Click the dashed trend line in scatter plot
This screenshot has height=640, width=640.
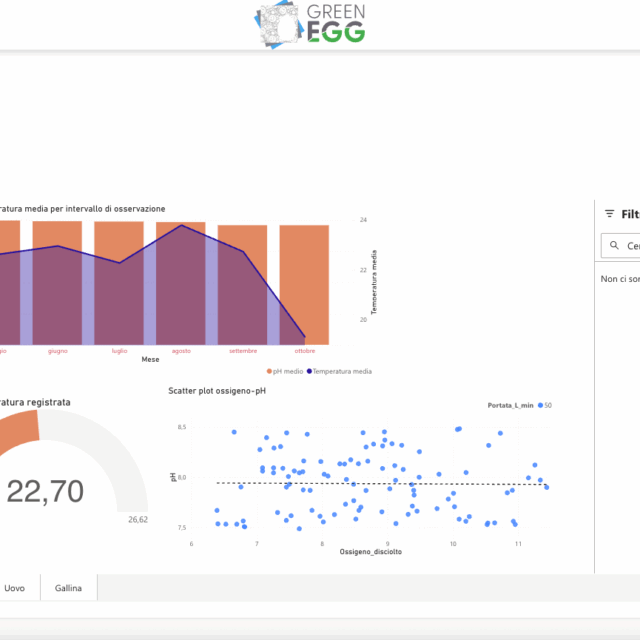tap(380, 484)
